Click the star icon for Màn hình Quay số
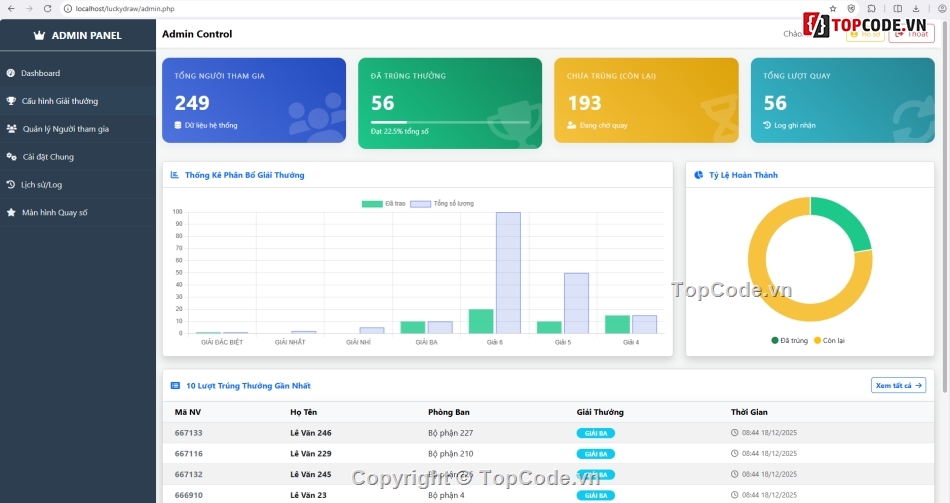Image resolution: width=950 pixels, height=503 pixels. click(x=11, y=213)
